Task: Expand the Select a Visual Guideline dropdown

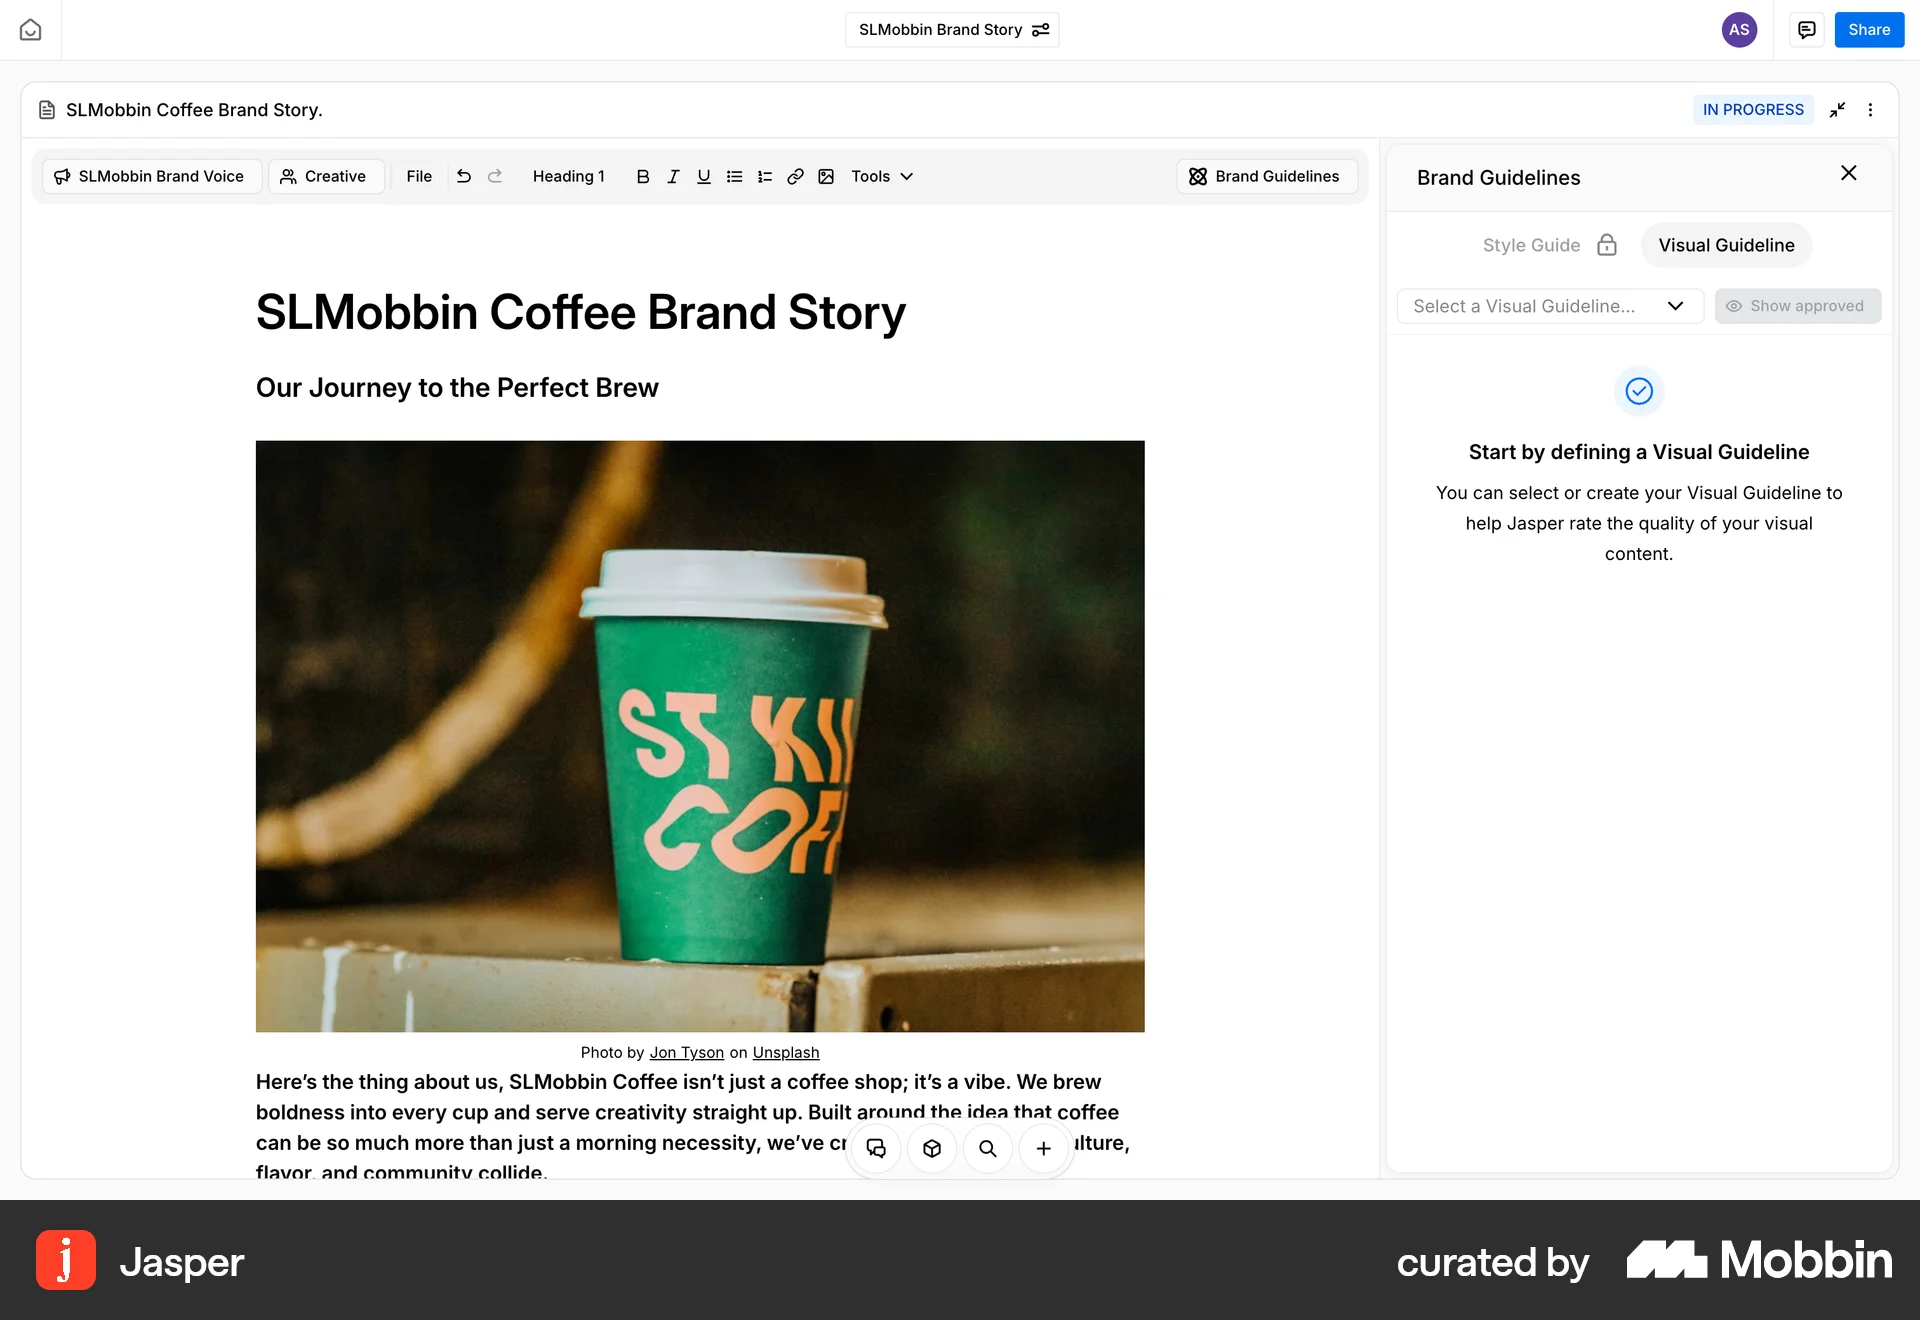Action: pyautogui.click(x=1549, y=306)
